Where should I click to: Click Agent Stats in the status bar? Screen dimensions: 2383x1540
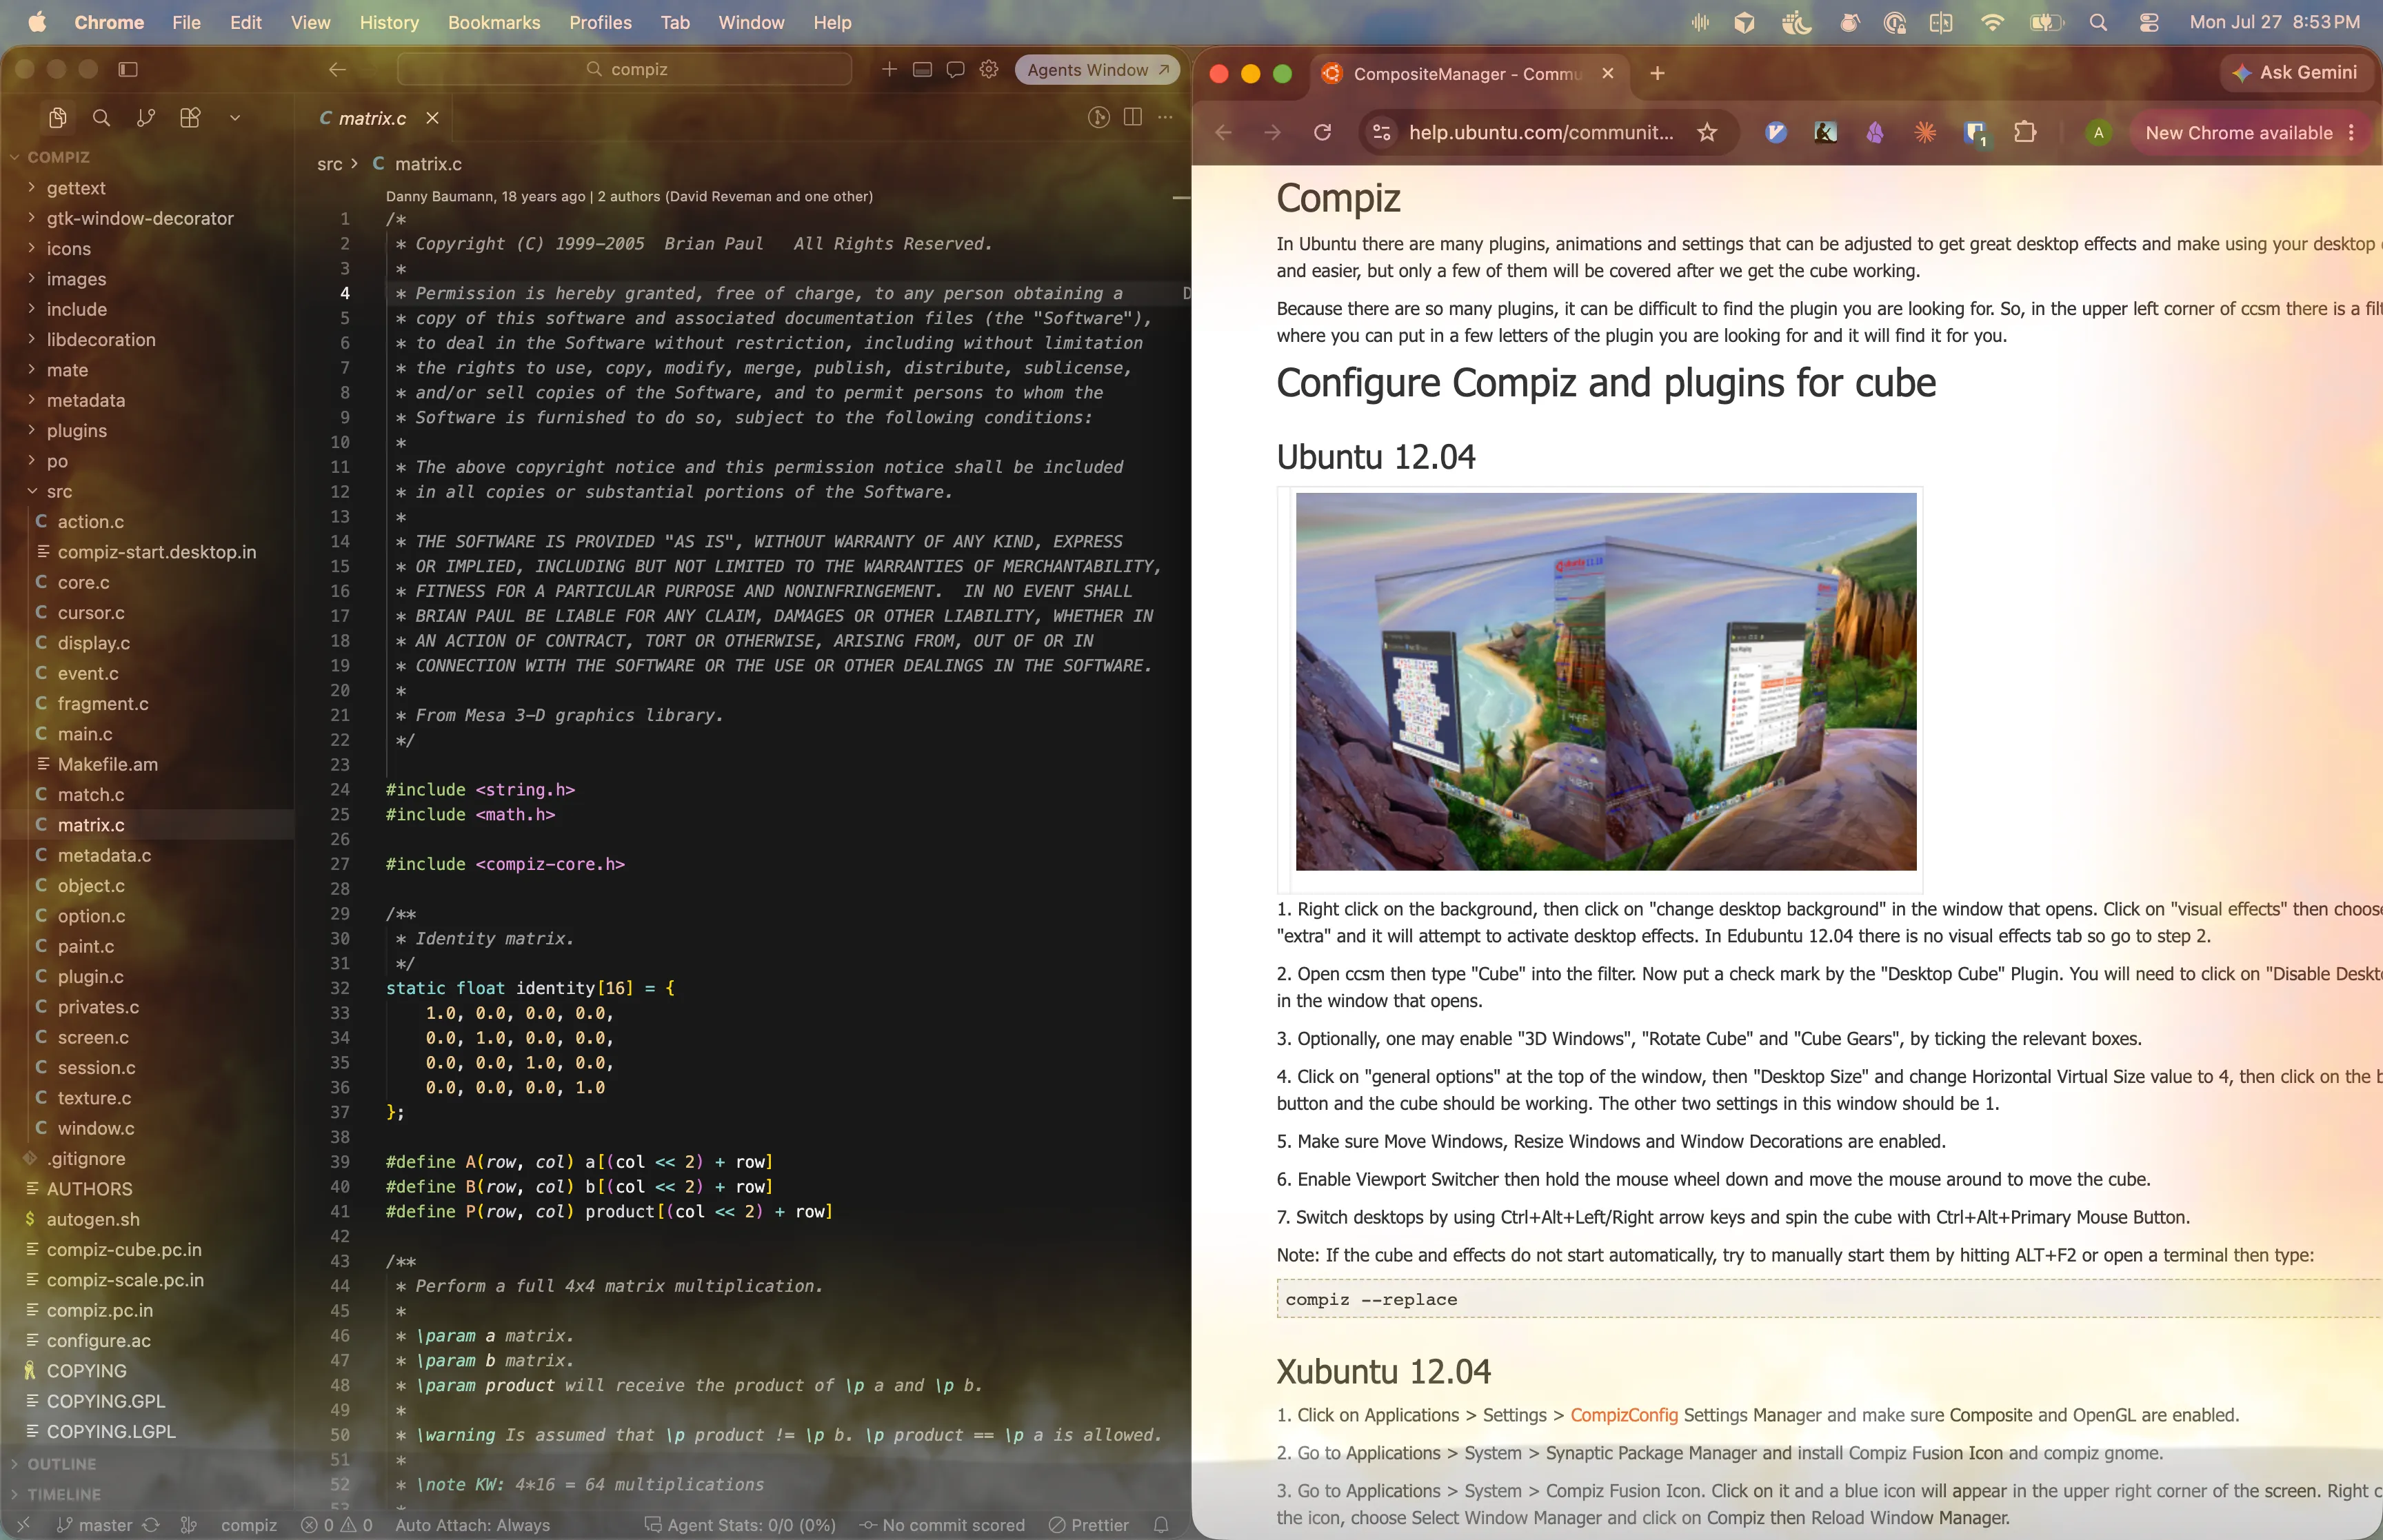click(x=740, y=1525)
